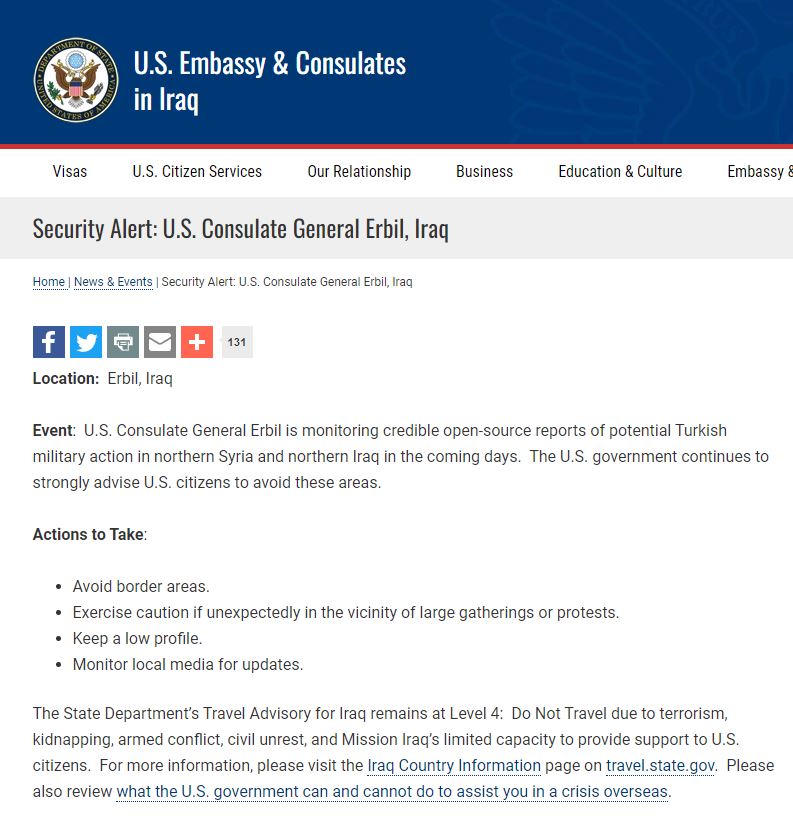Viewport: 793px width, 820px height.
Task: Click the Department of State seal logo
Action: (x=75, y=80)
